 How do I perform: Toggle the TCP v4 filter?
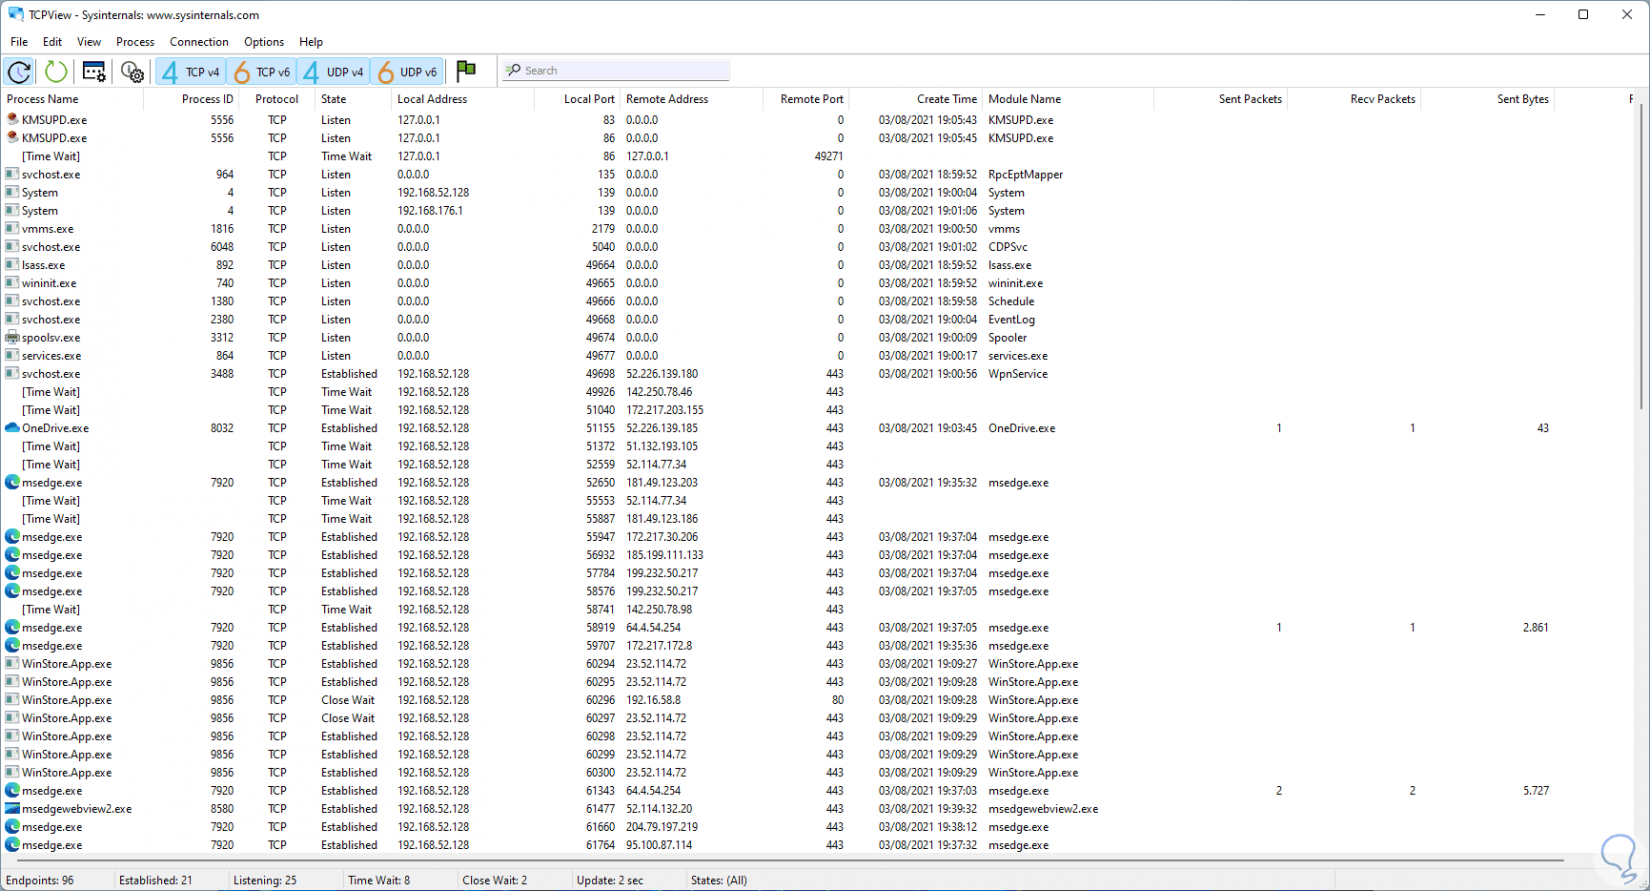[x=191, y=71]
